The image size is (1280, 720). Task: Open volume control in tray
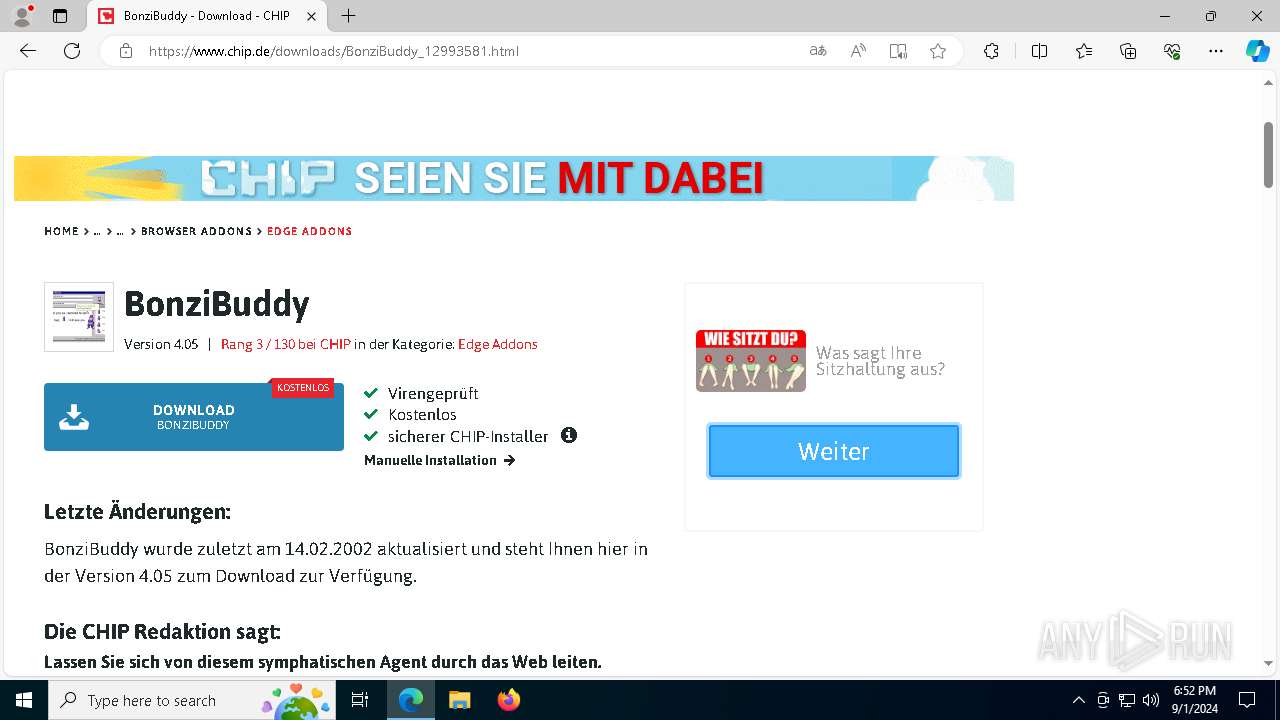tap(1150, 700)
